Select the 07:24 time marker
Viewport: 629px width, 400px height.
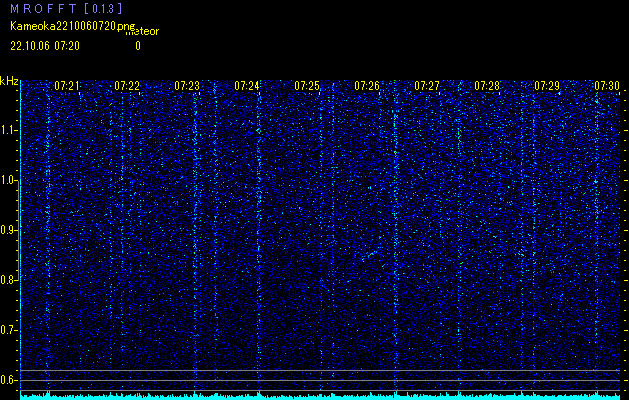tap(247, 85)
